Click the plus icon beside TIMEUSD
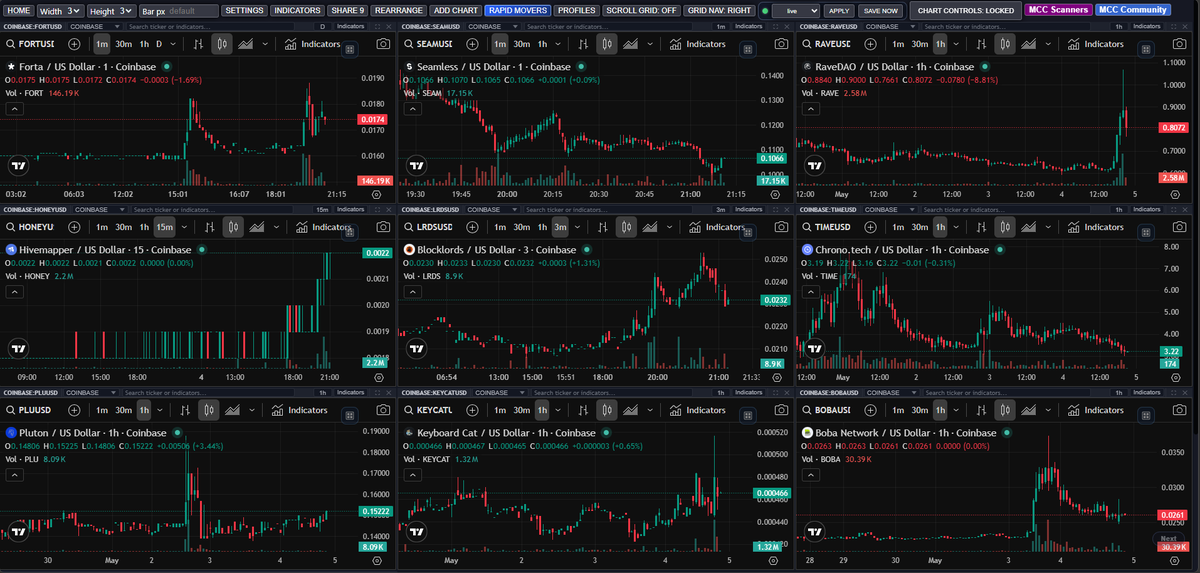1200x573 pixels. click(x=869, y=228)
